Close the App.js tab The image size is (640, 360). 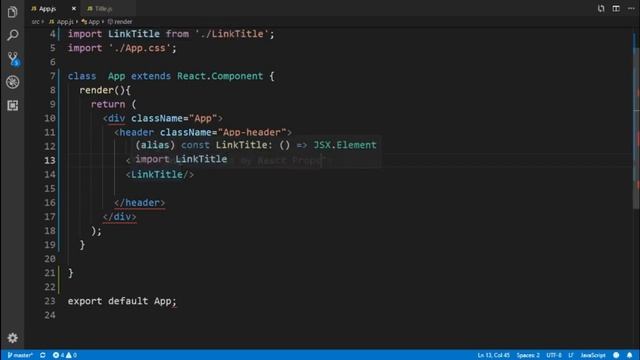pos(74,8)
